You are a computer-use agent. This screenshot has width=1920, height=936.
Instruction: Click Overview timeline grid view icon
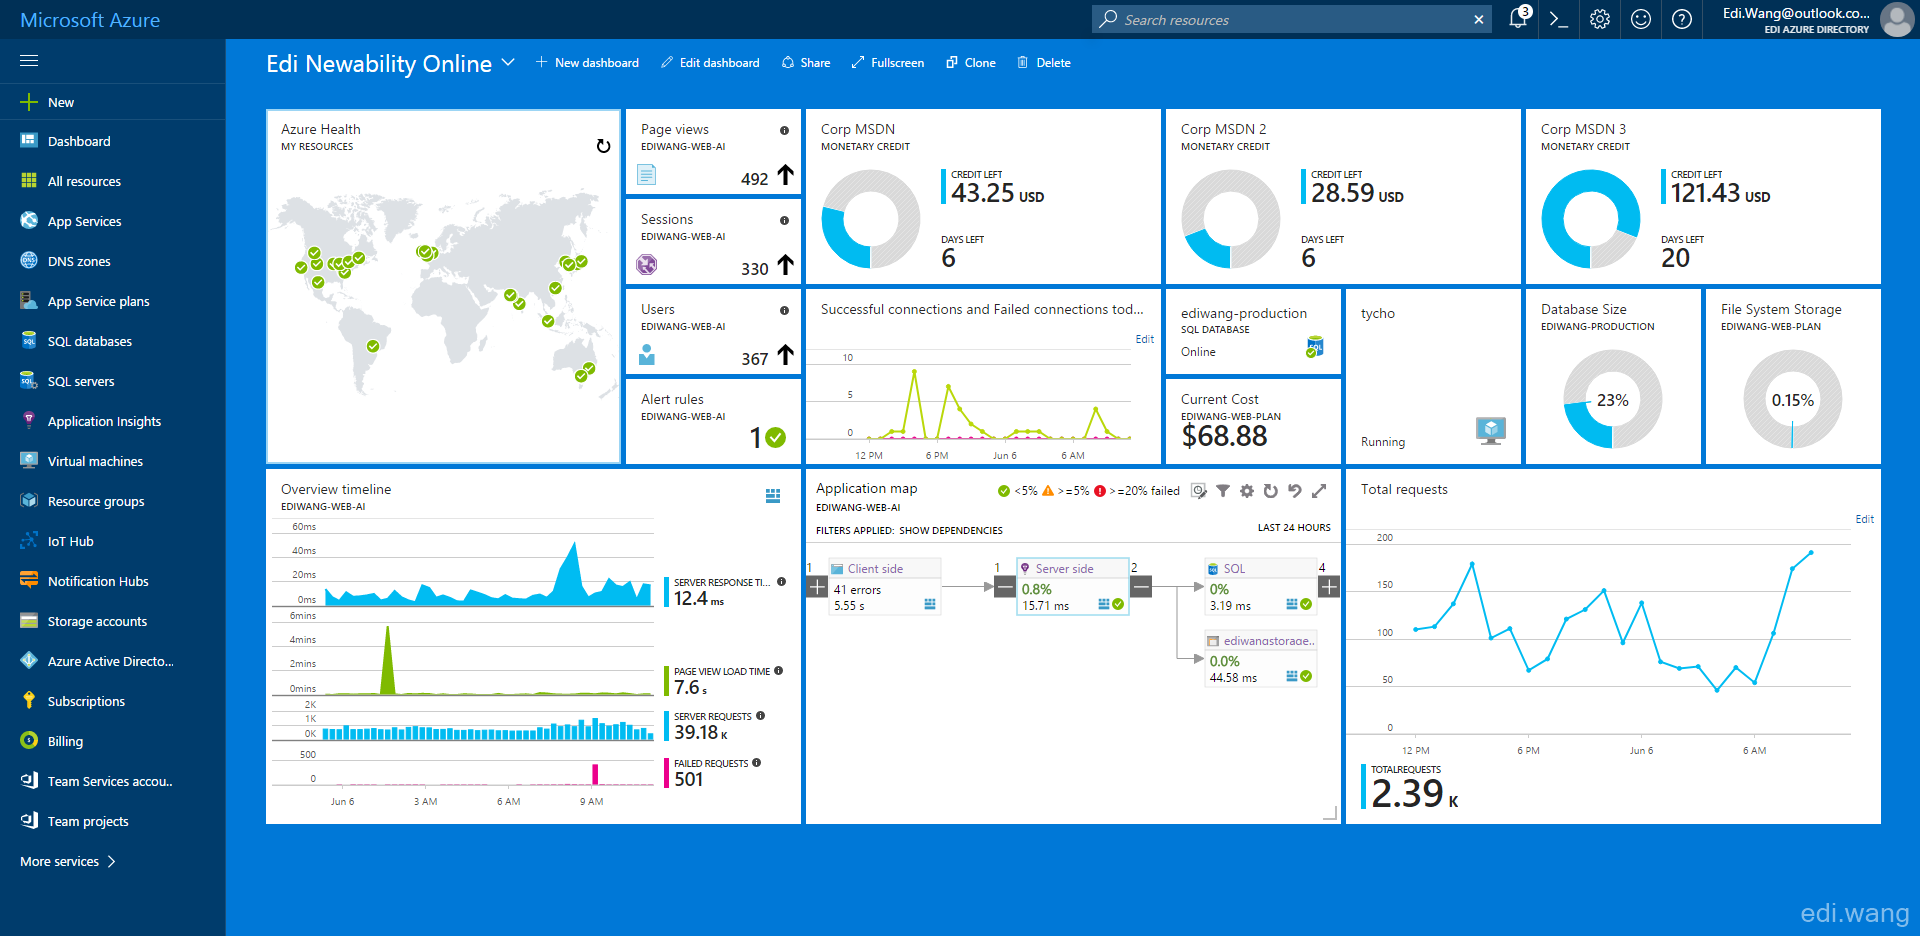tap(773, 496)
